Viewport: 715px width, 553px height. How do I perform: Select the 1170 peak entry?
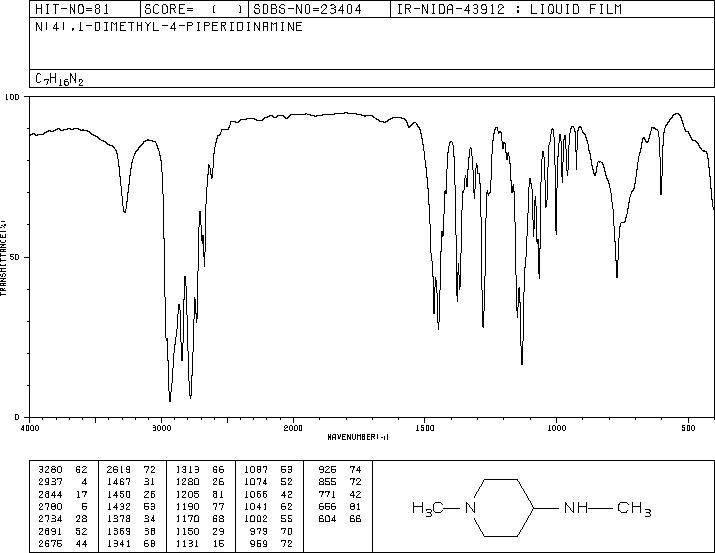[200, 519]
